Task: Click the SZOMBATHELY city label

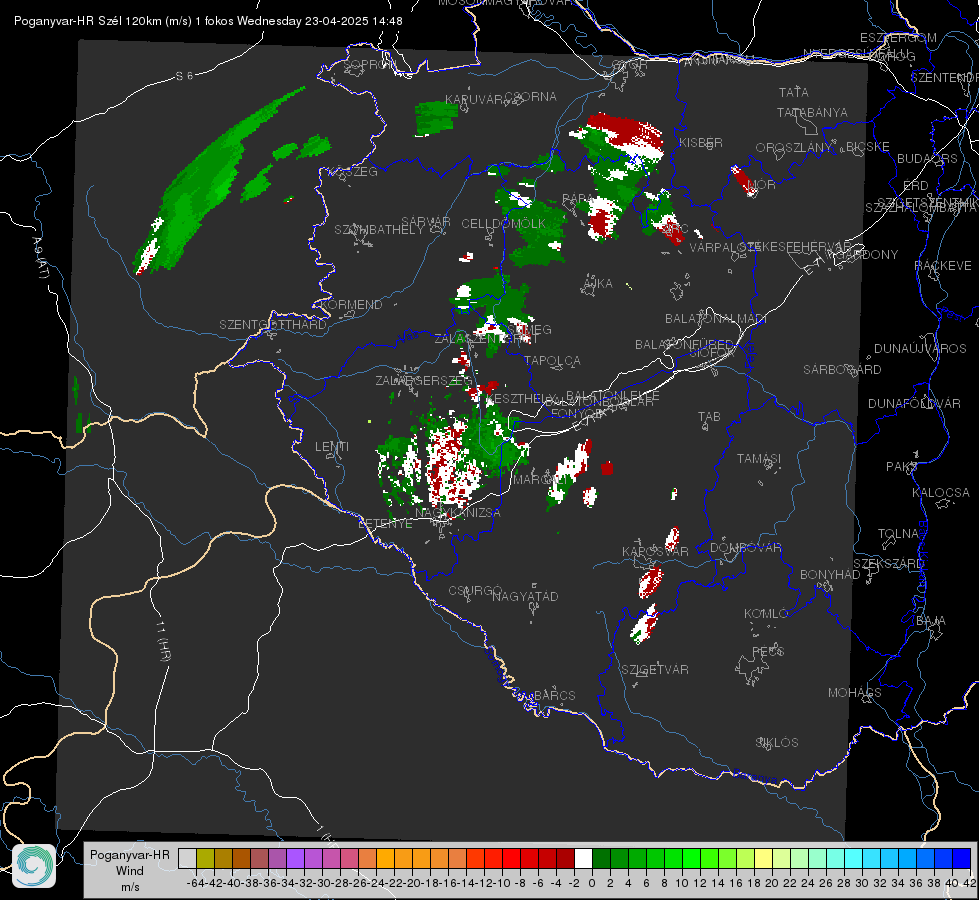Action: [x=379, y=230]
